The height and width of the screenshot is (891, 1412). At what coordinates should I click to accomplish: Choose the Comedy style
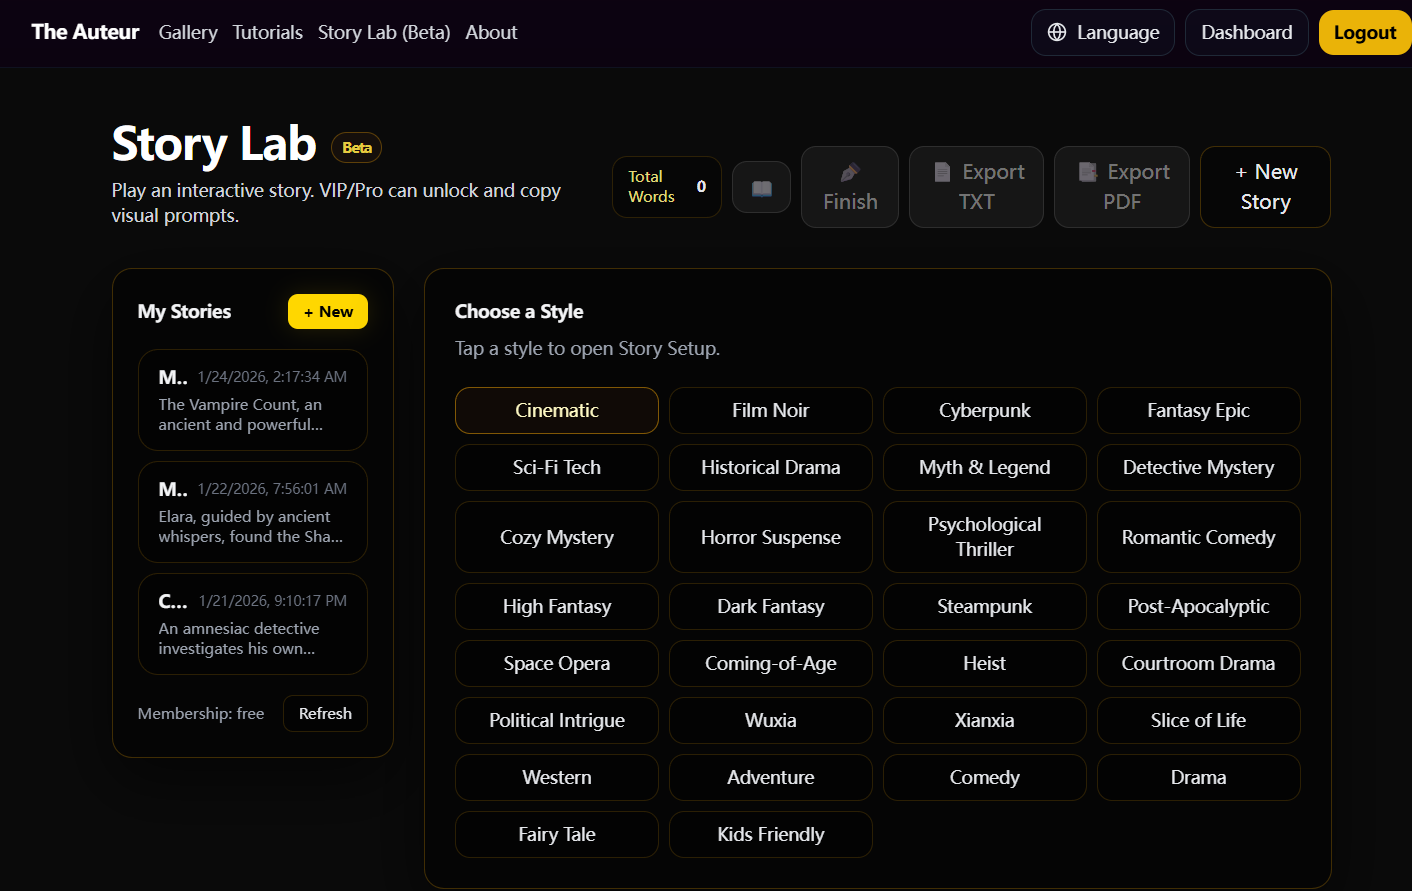pos(985,777)
